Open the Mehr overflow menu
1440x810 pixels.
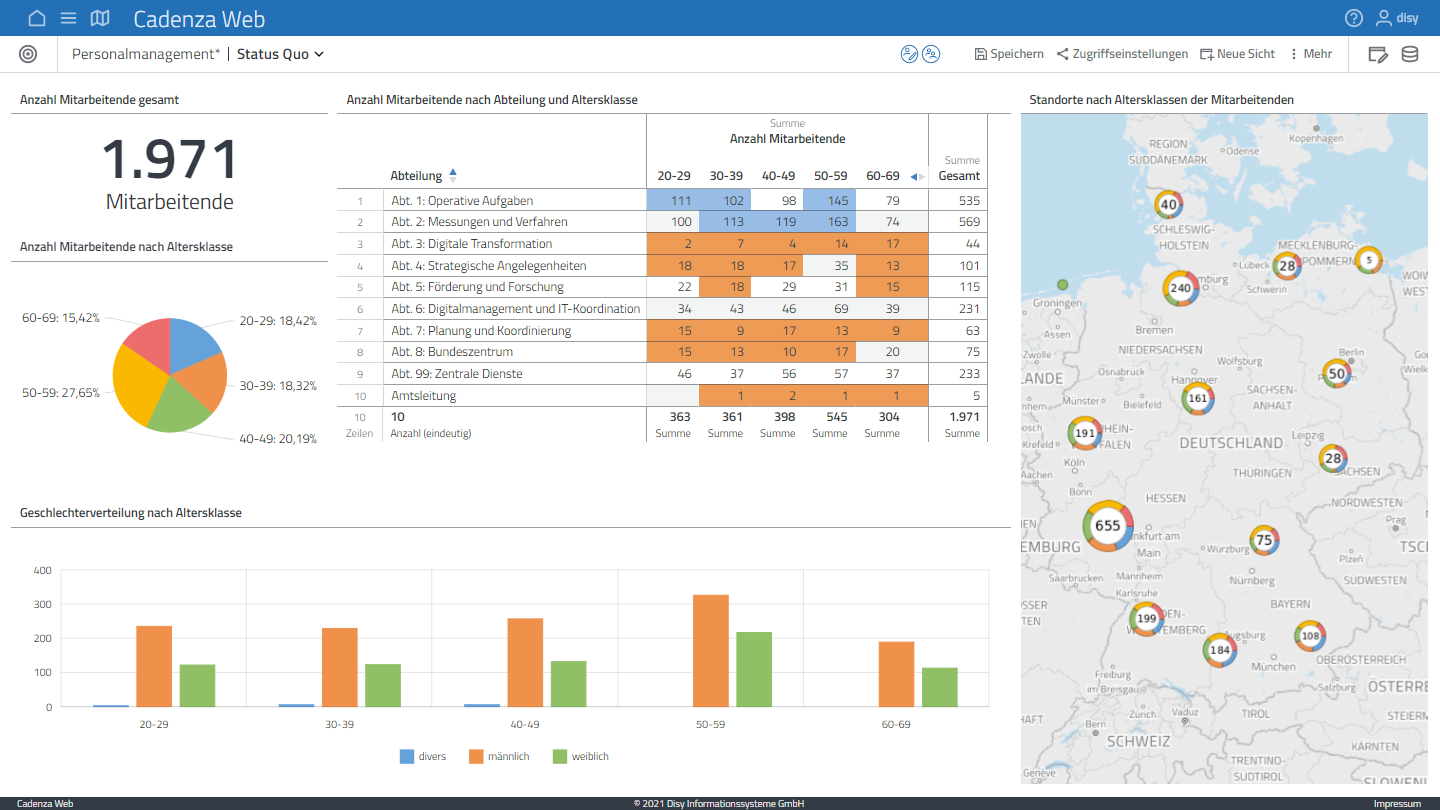click(x=1310, y=54)
